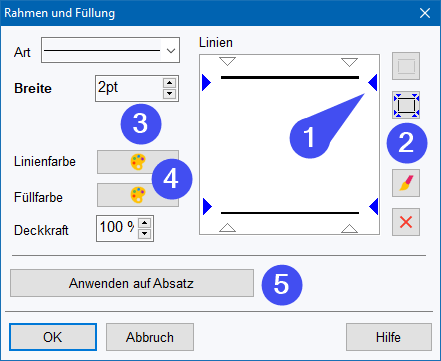
Task: Click Anwenden auf Absatz button
Action: [x=132, y=283]
